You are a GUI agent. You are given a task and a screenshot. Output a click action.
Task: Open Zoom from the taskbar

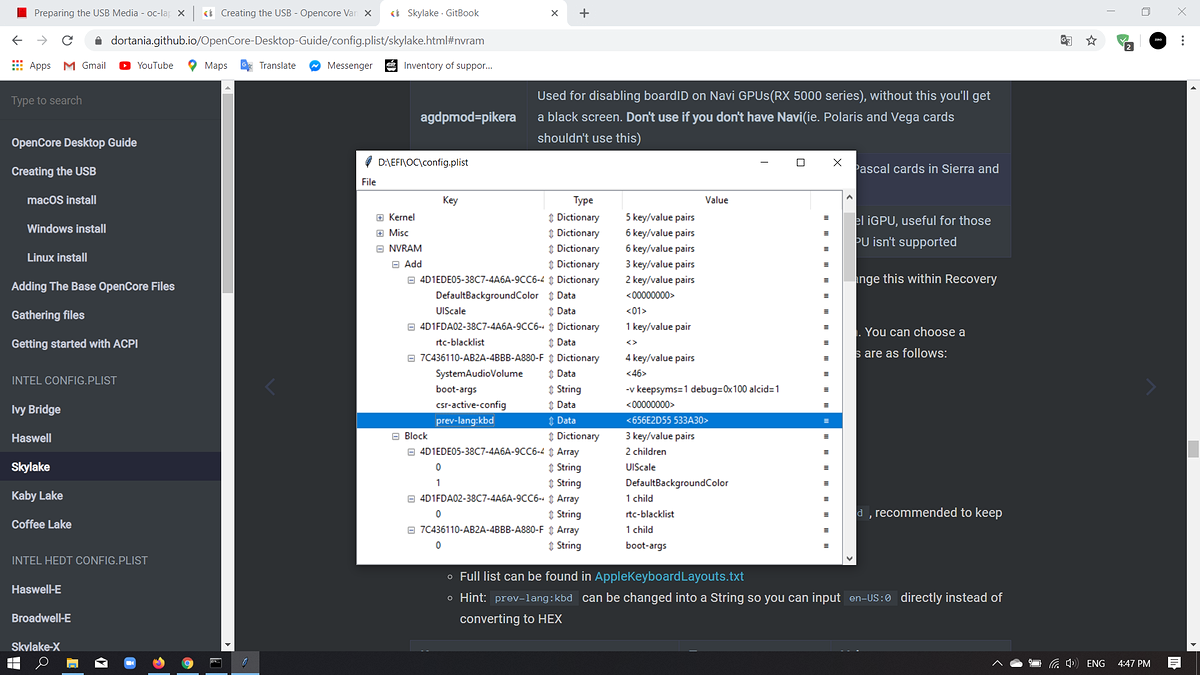pyautogui.click(x=130, y=663)
